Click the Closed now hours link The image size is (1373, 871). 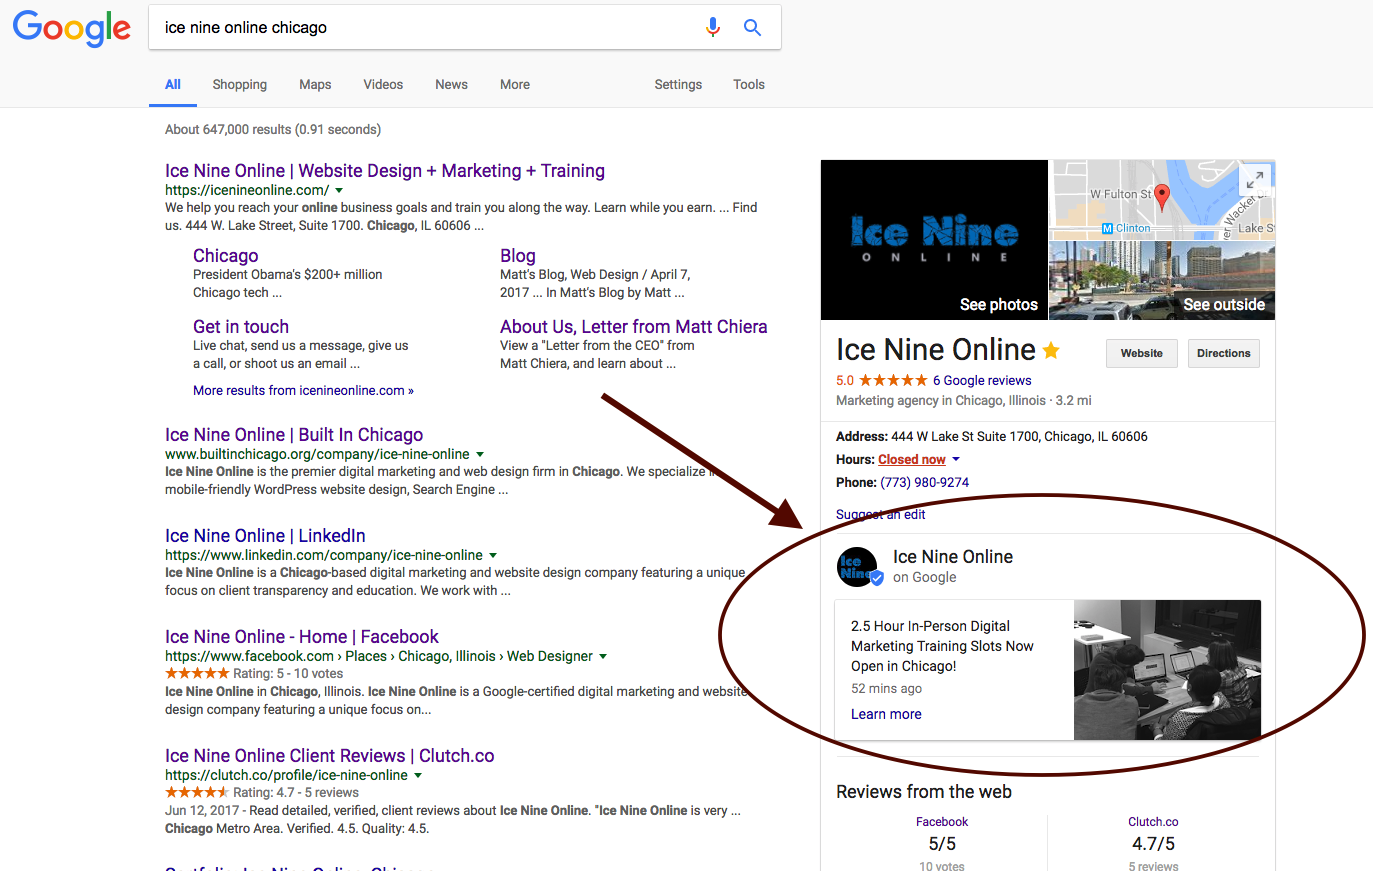point(912,460)
